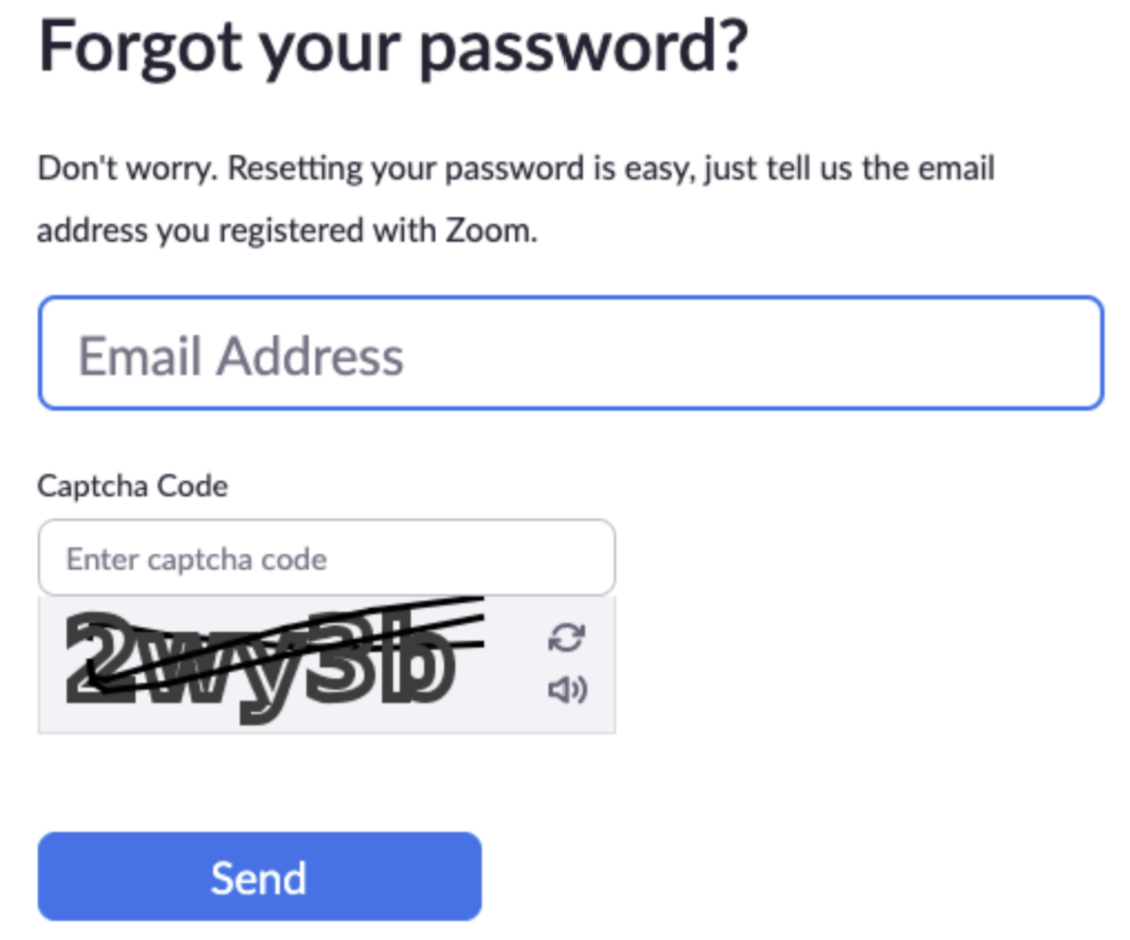Refresh the captcha image
Screen dimensions: 1130x940
[567, 637]
